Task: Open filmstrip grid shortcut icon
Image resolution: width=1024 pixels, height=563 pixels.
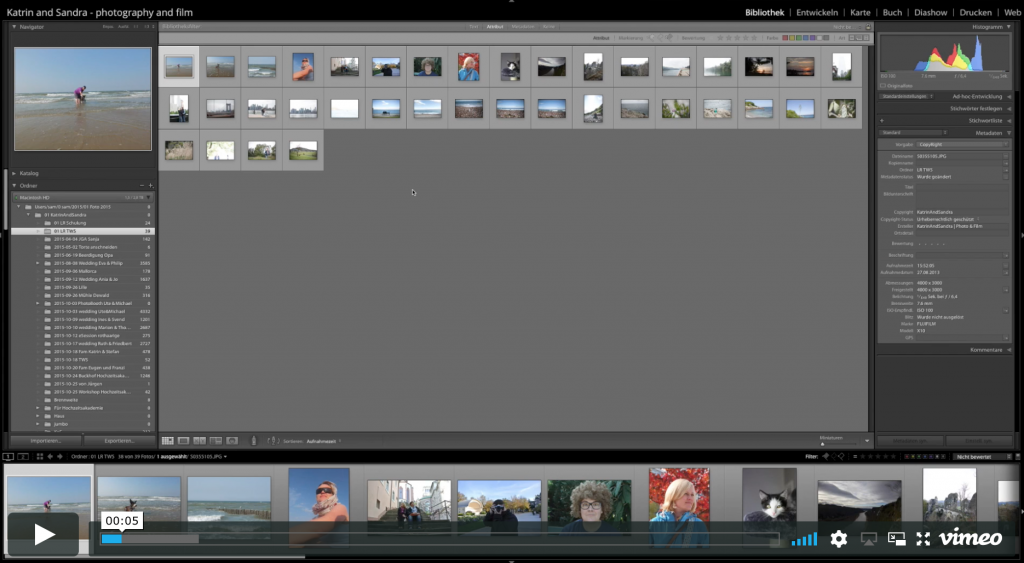Action: point(40,457)
